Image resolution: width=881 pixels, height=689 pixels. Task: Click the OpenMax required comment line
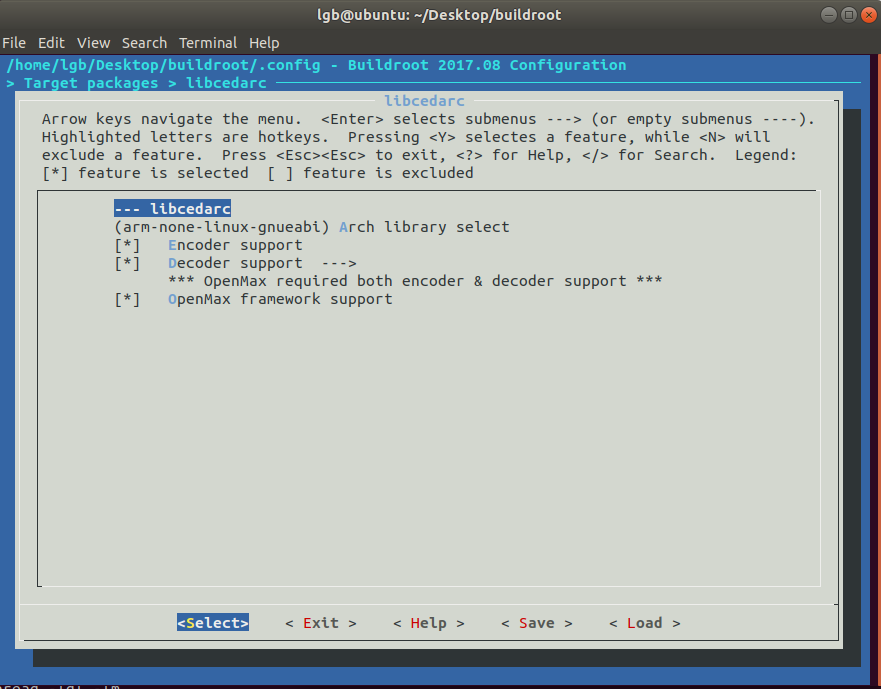415,282
